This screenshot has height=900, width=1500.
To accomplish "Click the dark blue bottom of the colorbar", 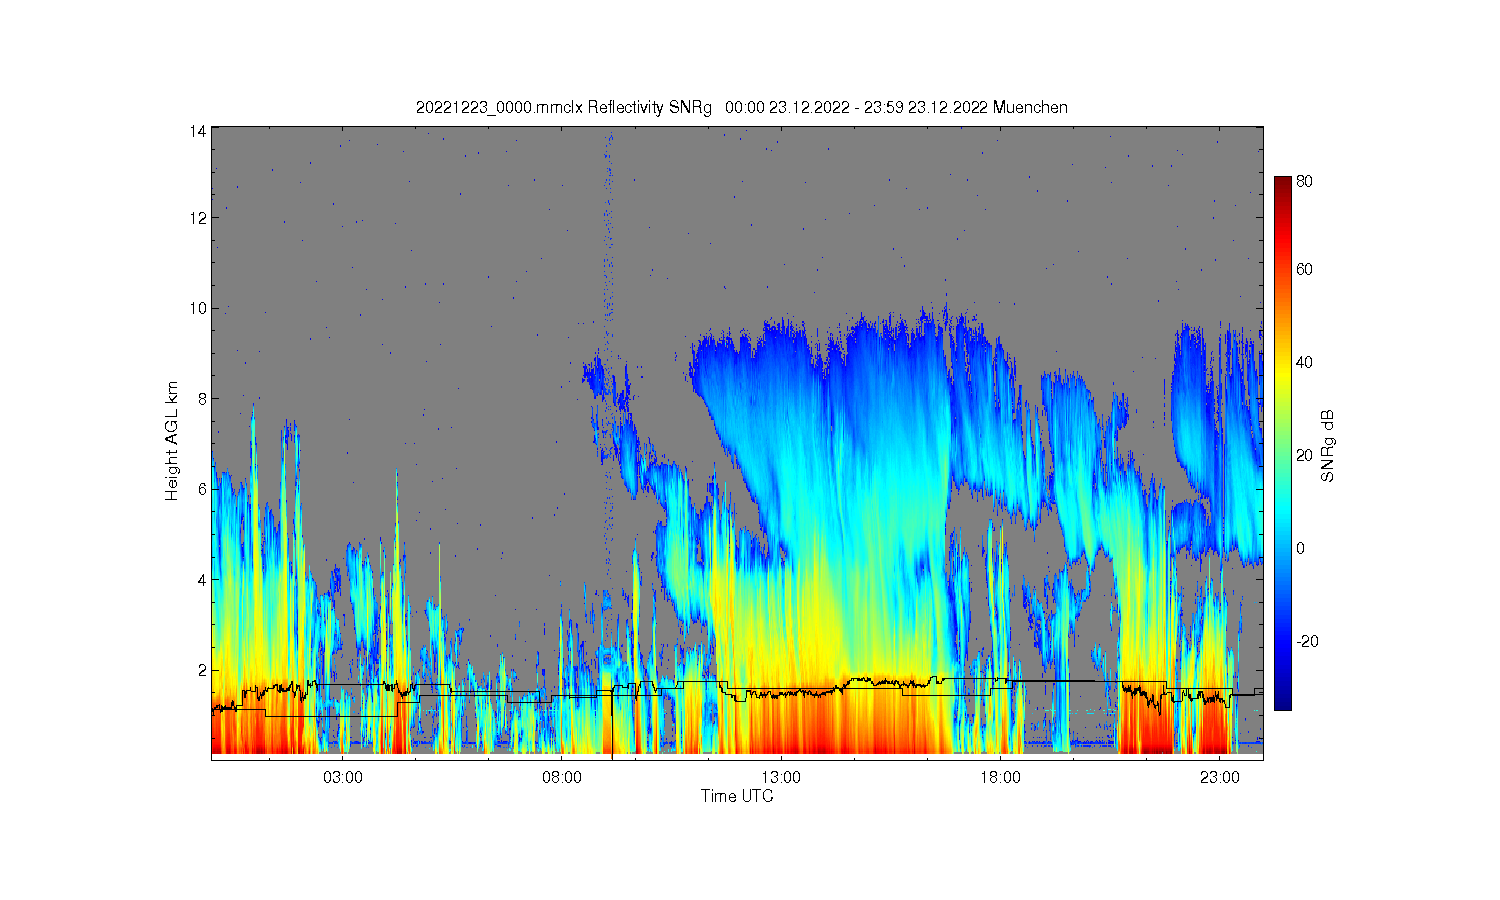I will point(1283,701).
